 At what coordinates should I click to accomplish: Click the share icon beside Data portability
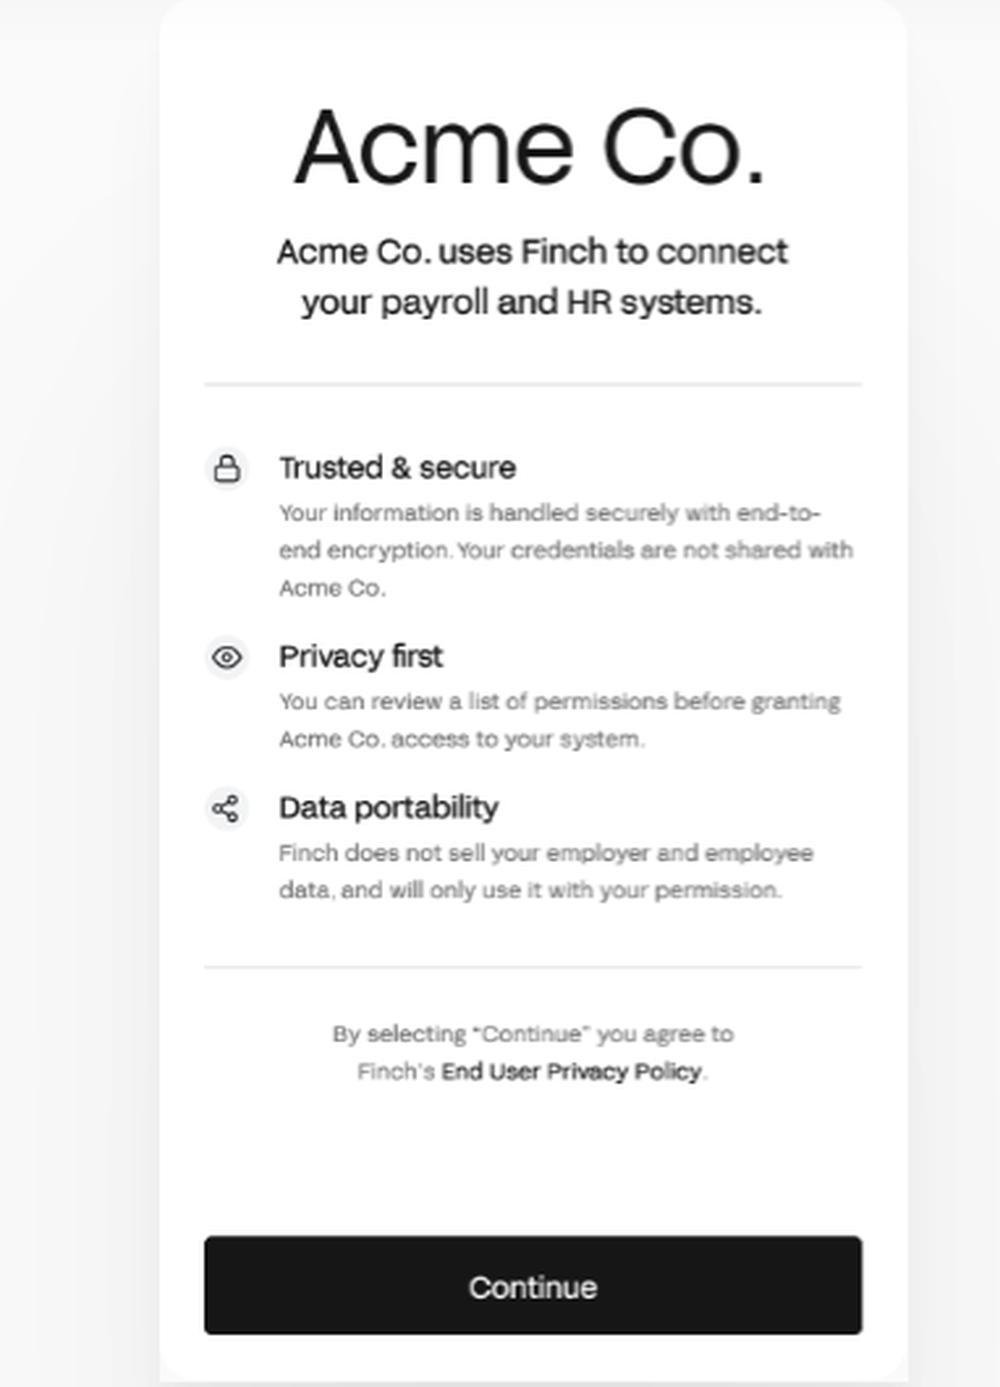[227, 808]
